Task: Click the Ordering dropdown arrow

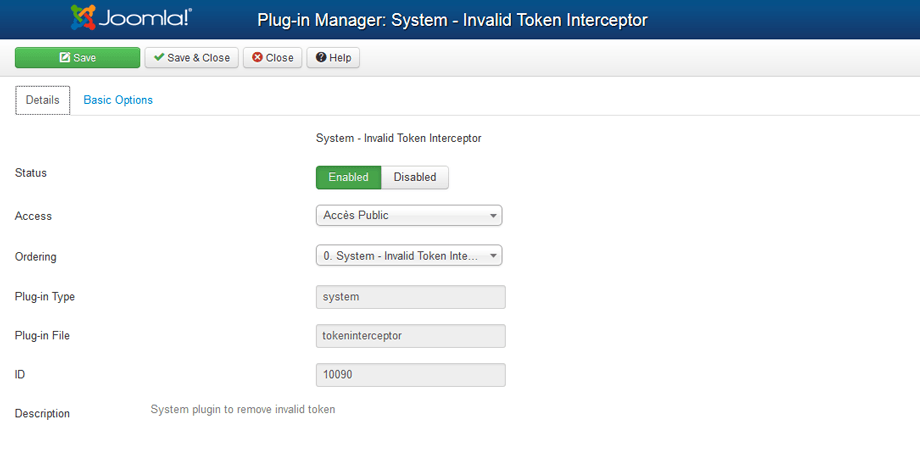Action: 493,256
